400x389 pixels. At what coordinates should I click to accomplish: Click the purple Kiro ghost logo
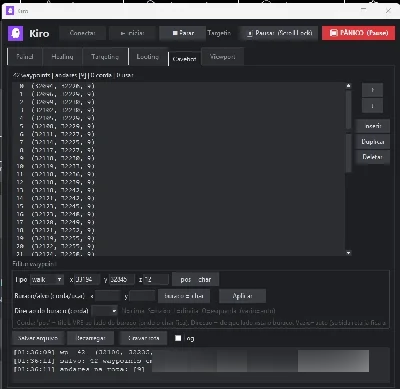coord(16,33)
